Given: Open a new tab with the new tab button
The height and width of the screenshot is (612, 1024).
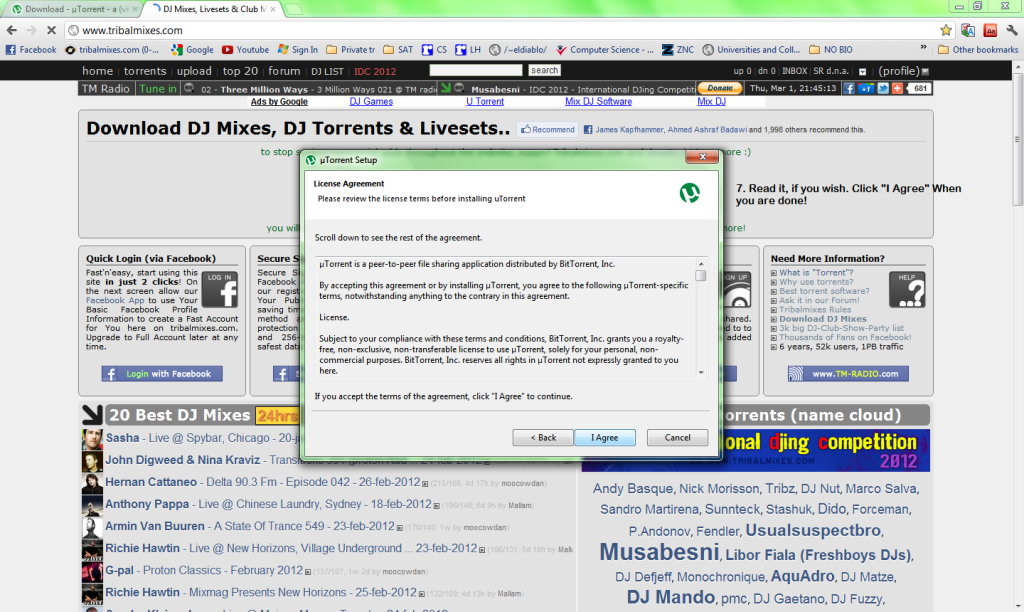Looking at the screenshot, I should click(x=293, y=9).
